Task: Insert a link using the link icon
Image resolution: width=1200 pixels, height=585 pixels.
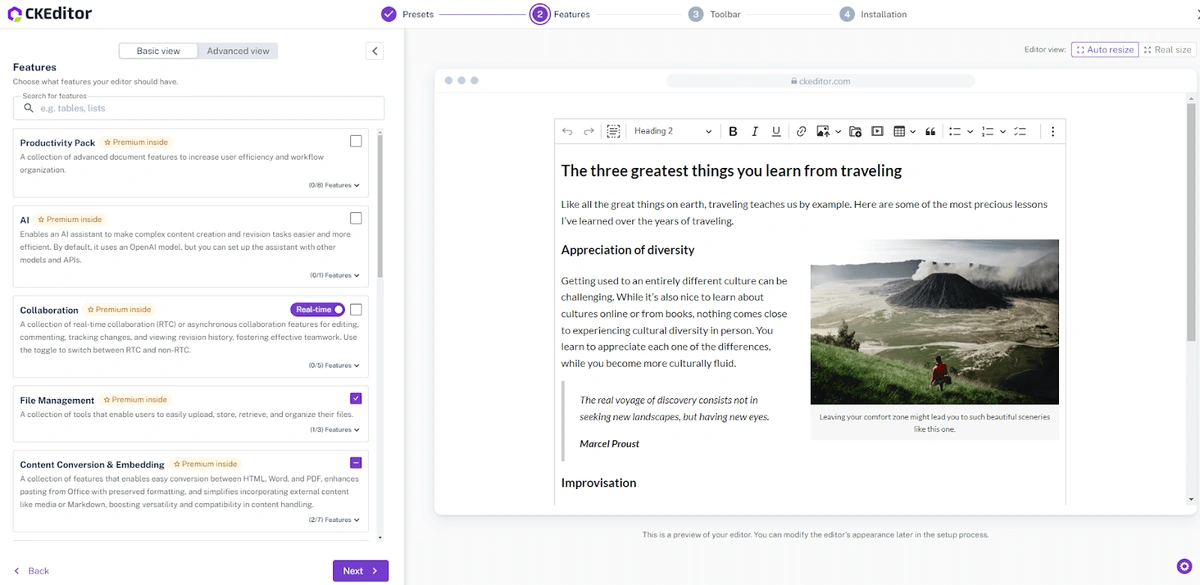Action: (801, 131)
